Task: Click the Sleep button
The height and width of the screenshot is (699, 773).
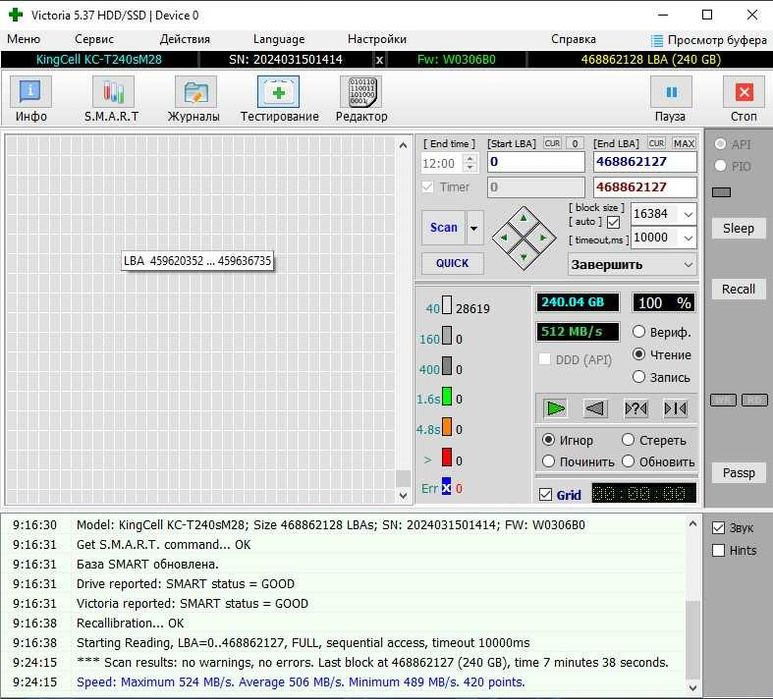Action: pos(738,229)
